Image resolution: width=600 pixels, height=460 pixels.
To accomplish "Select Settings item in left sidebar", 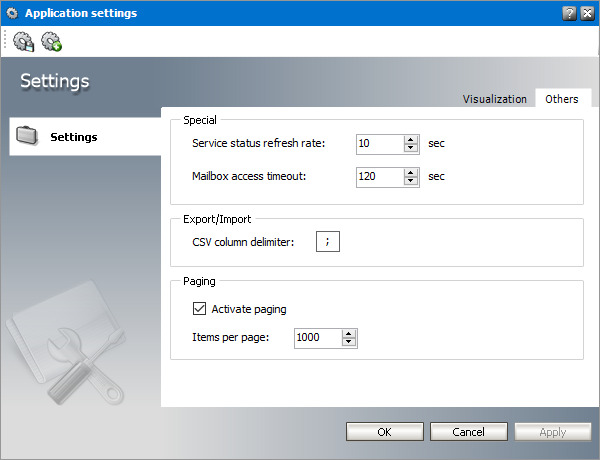I will [85, 137].
